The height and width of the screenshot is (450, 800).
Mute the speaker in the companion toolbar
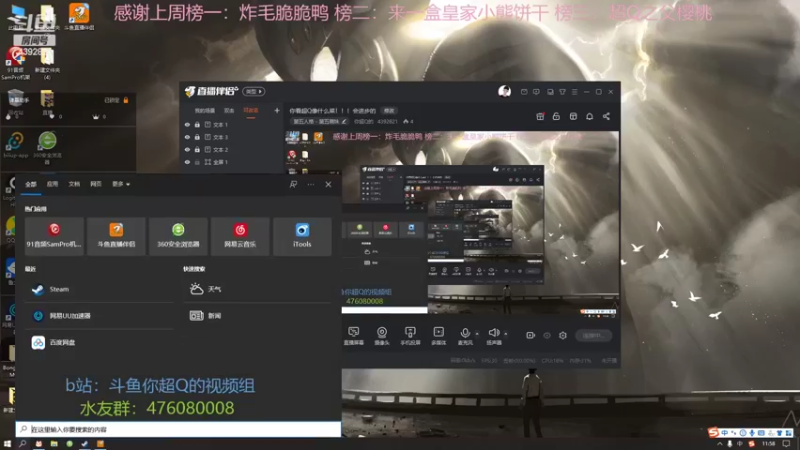(493, 336)
